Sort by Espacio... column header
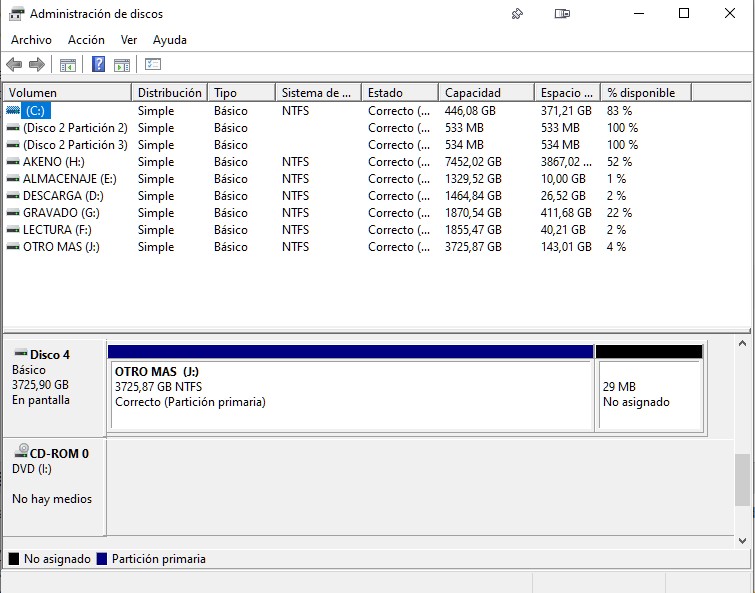The width and height of the screenshot is (755, 593). pos(568,92)
